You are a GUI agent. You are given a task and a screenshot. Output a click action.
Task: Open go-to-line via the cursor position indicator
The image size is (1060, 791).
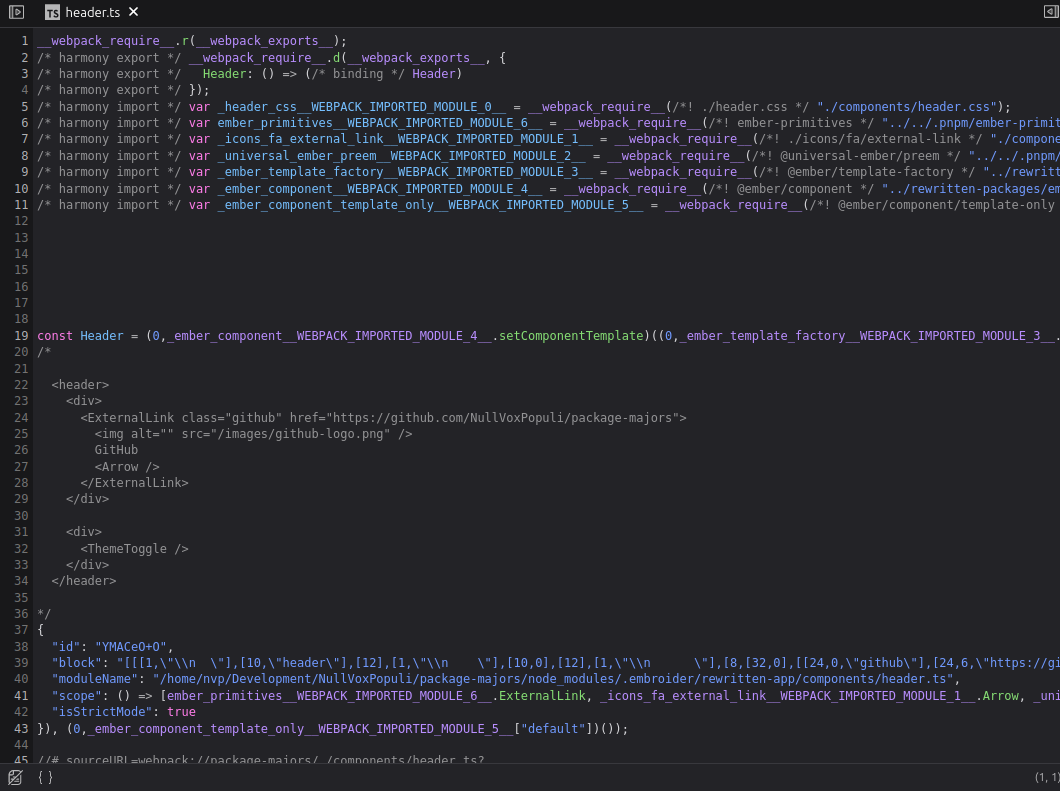coord(1047,776)
